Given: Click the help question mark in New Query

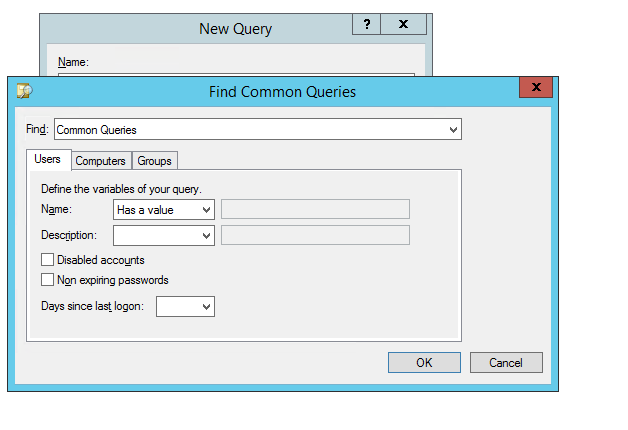Looking at the screenshot, I should pyautogui.click(x=366, y=24).
